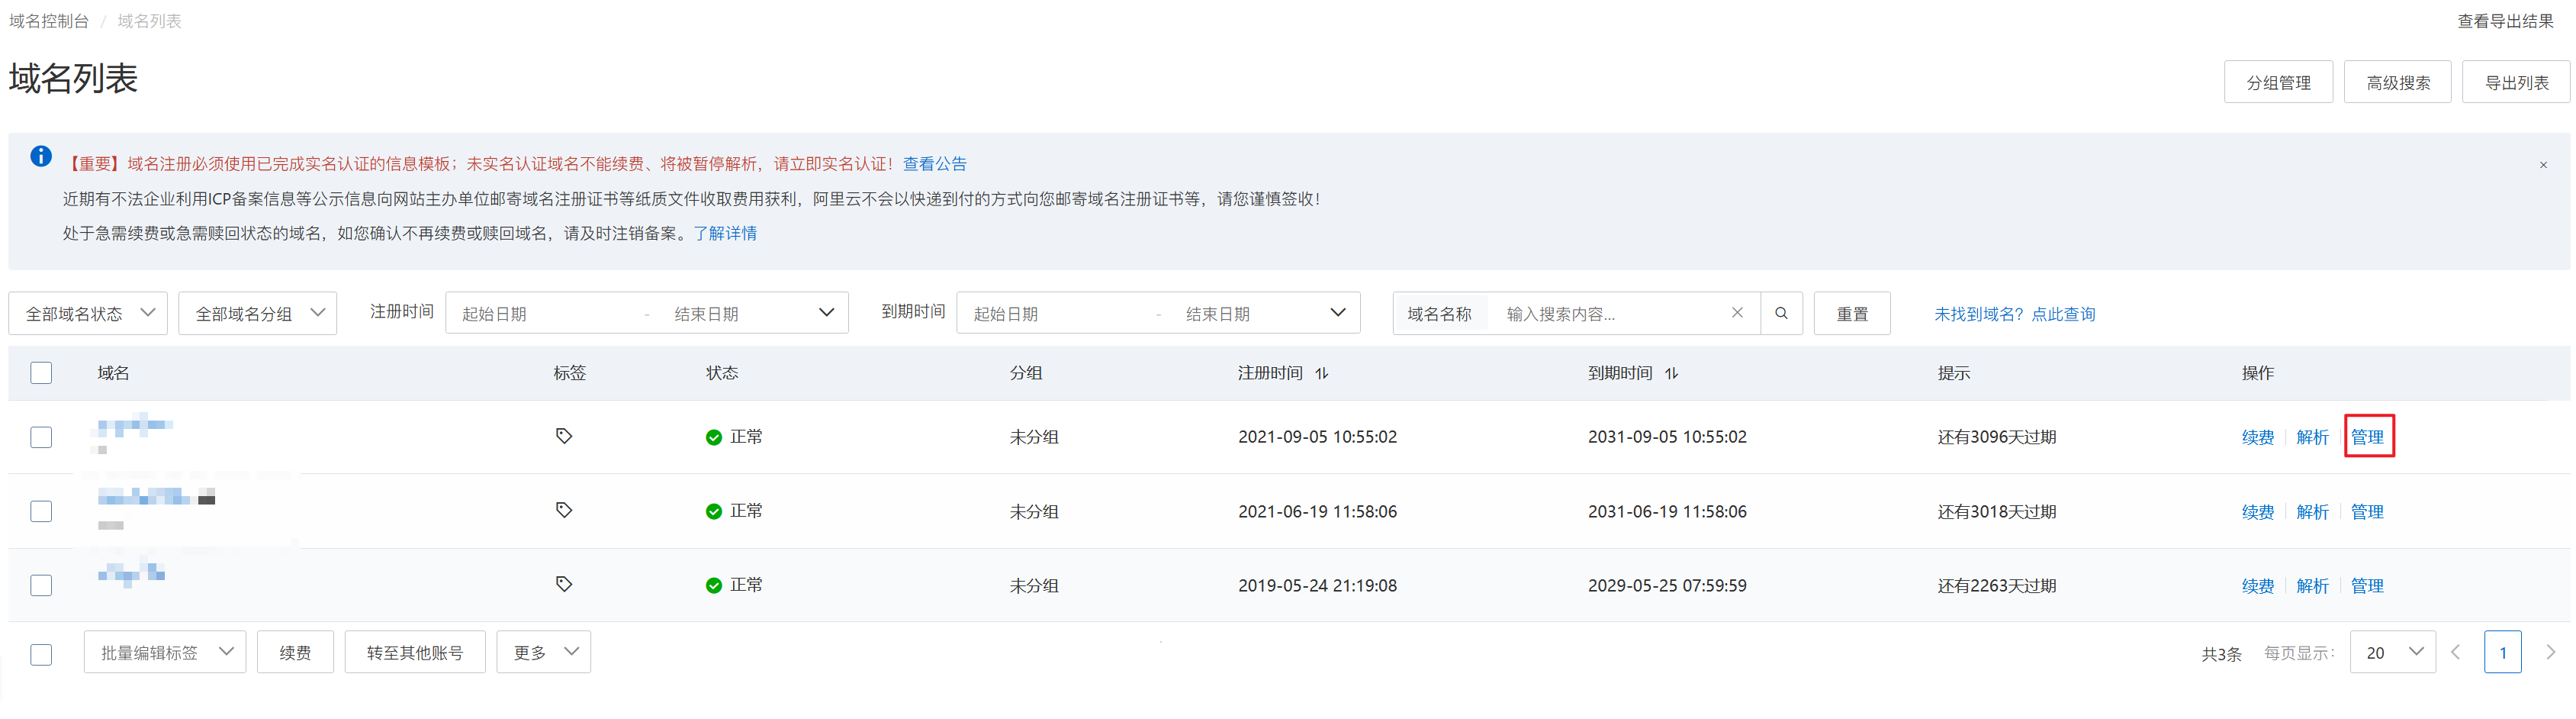2576x719 pixels.
Task: Clear the domain search input with X icon
Action: [1737, 313]
